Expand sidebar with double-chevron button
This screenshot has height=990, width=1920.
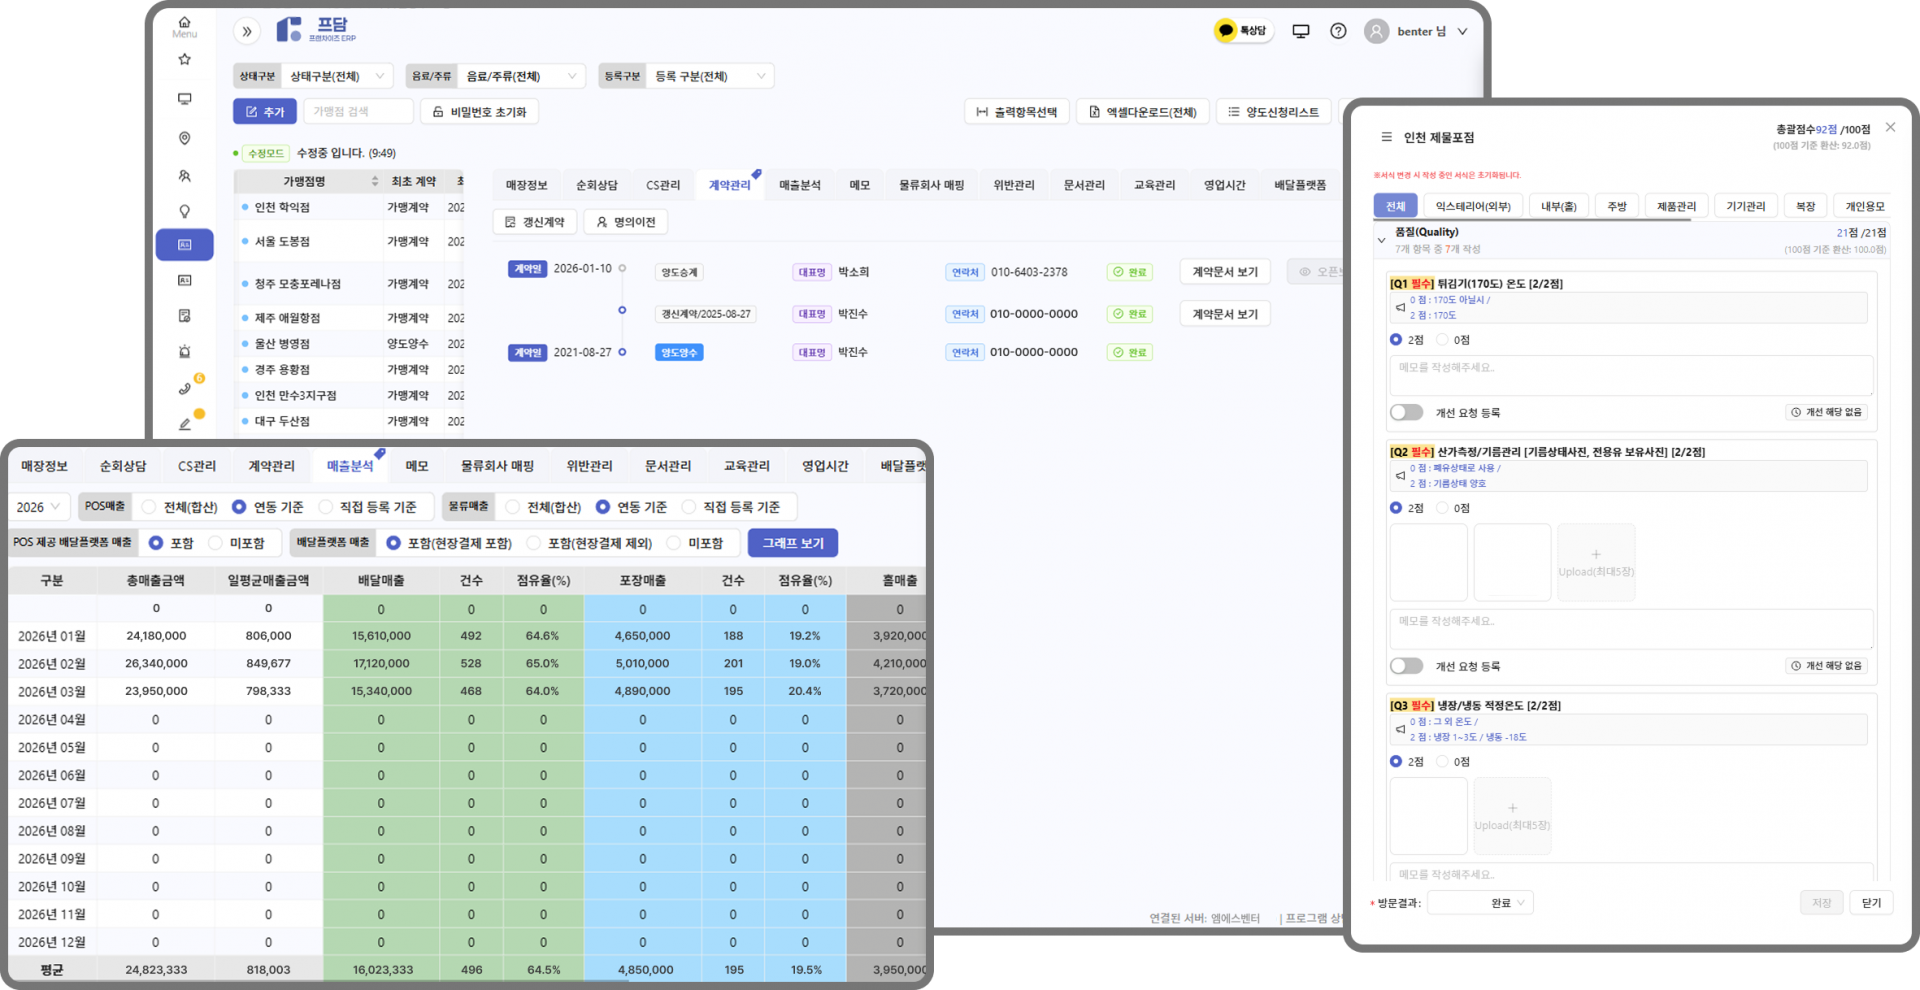coord(247,31)
